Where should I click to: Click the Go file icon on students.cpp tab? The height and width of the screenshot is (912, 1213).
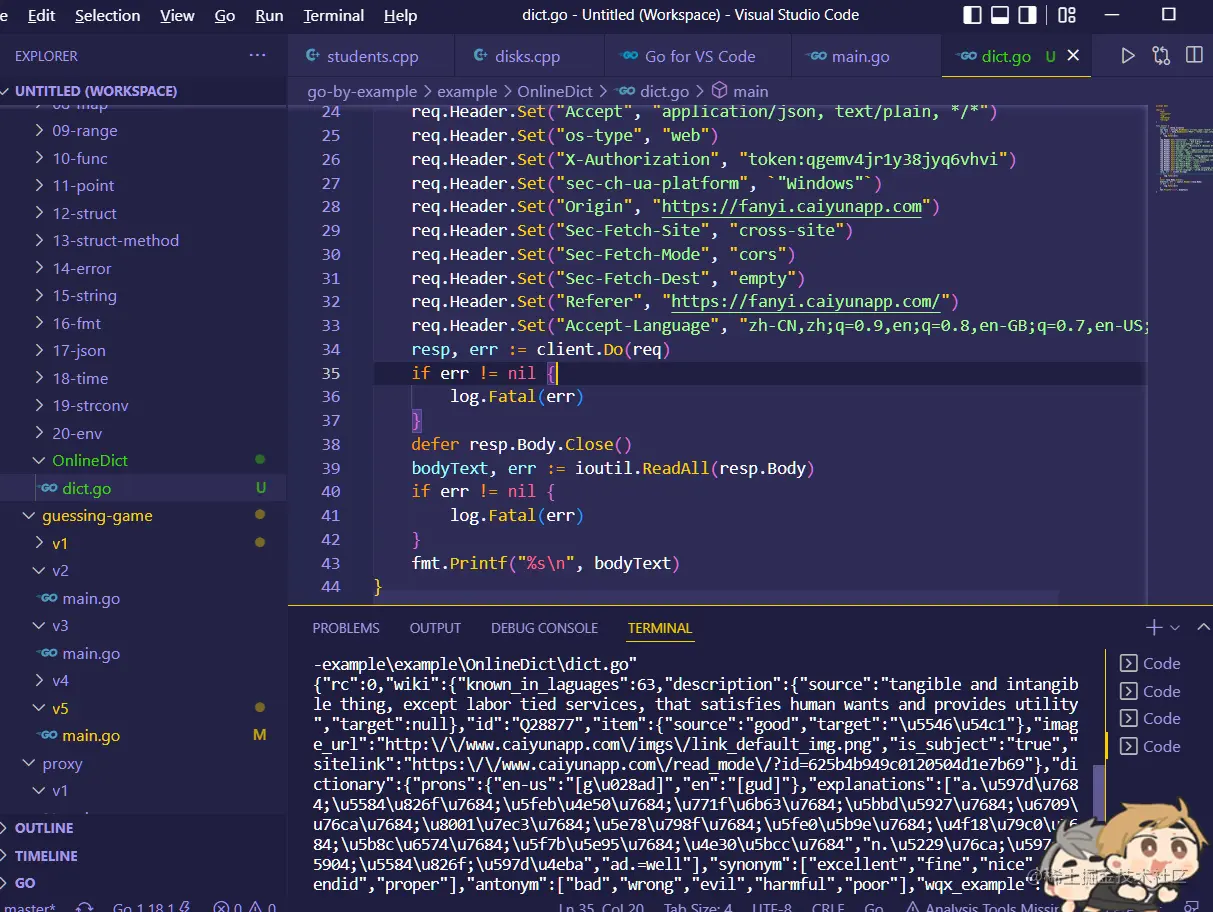point(313,56)
